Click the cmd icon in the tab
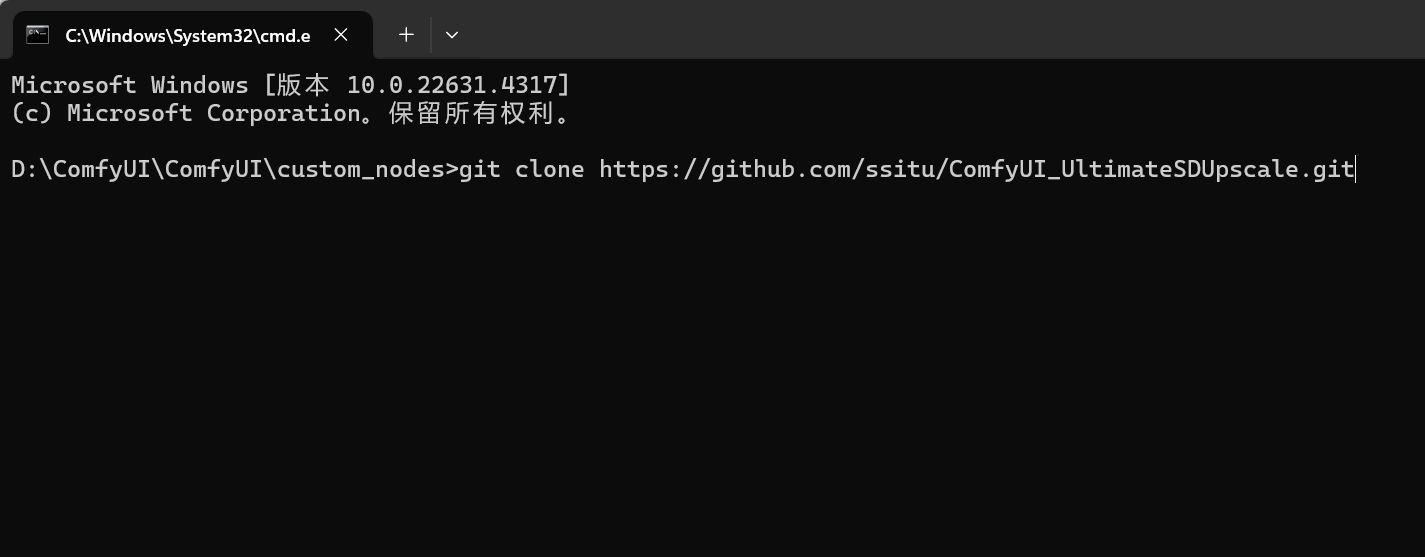The image size is (1425, 557). coord(38,35)
